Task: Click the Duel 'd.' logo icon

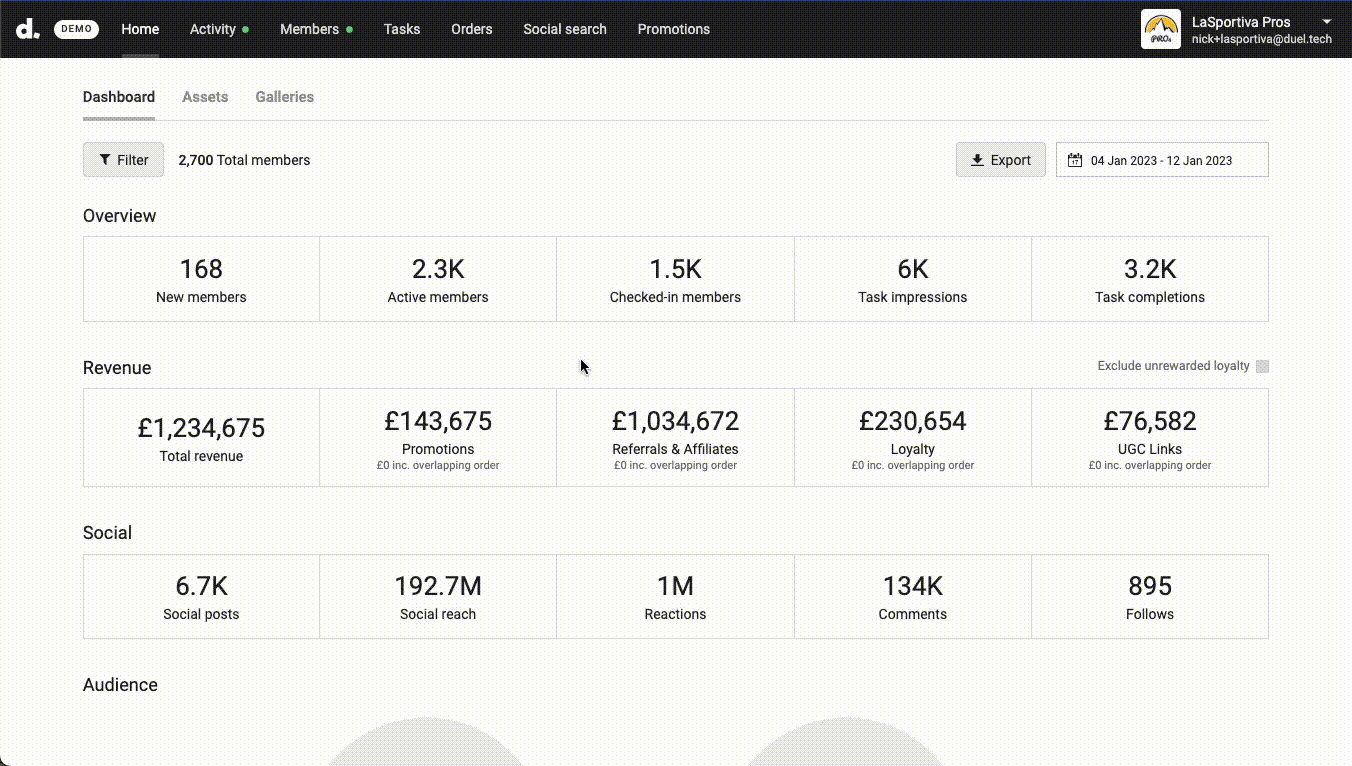Action: (x=28, y=29)
